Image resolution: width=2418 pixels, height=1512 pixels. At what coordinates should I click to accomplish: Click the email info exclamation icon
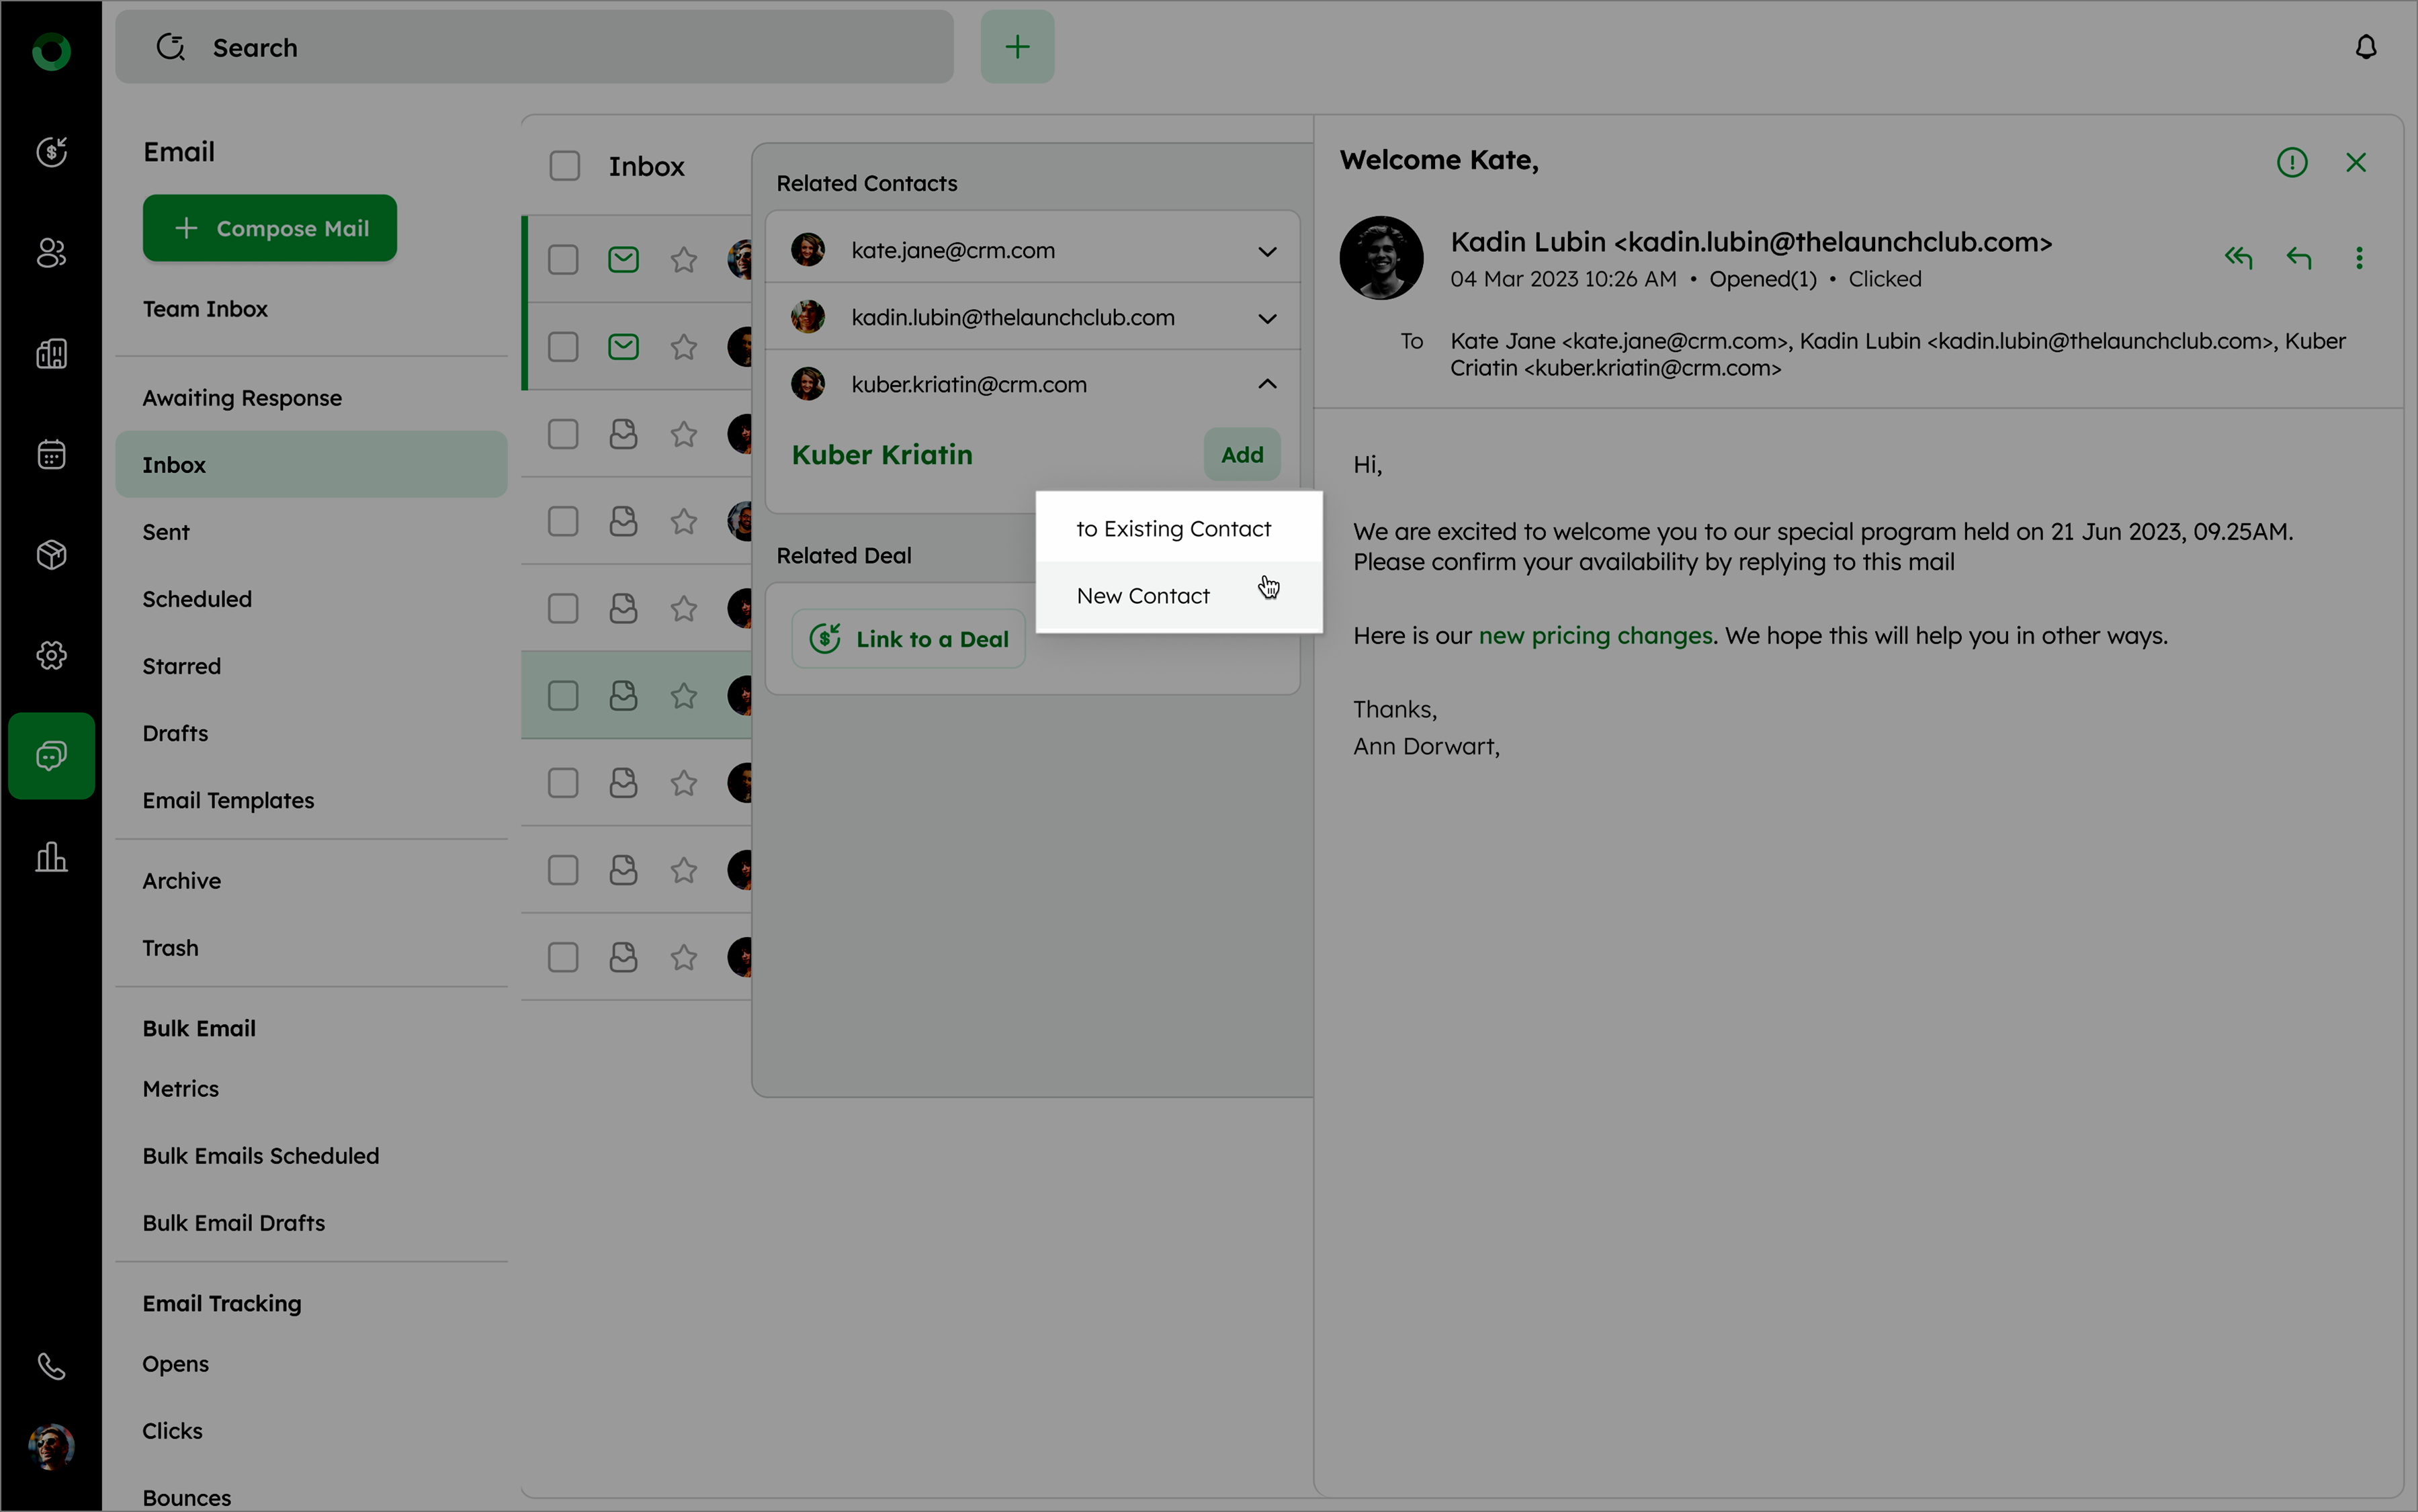2291,162
